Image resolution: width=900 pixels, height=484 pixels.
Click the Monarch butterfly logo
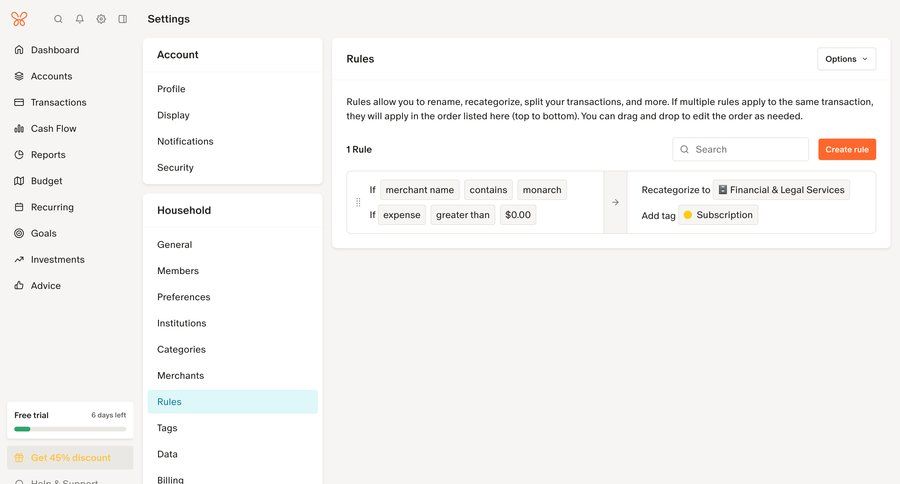pyautogui.click(x=19, y=19)
